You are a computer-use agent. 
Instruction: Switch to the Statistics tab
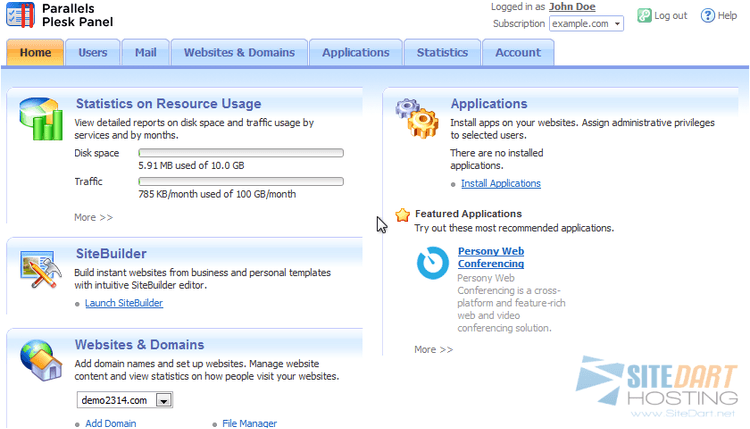[x=442, y=52]
